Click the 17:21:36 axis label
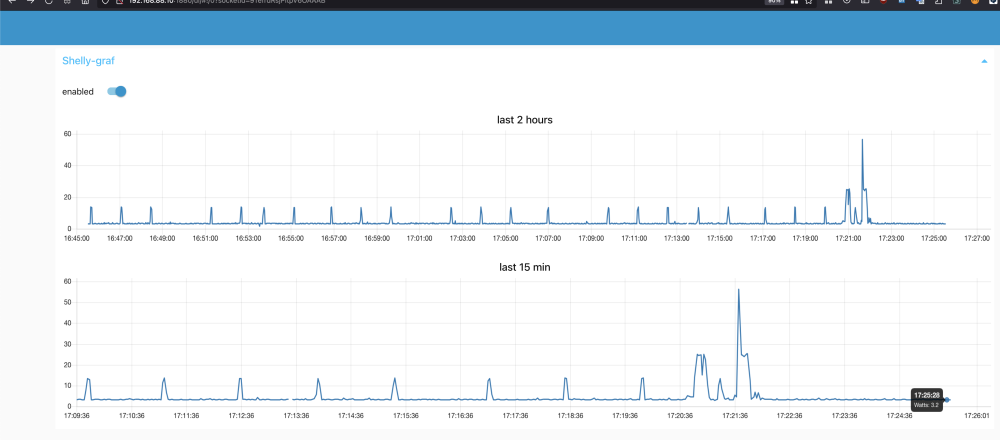 [x=735, y=416]
